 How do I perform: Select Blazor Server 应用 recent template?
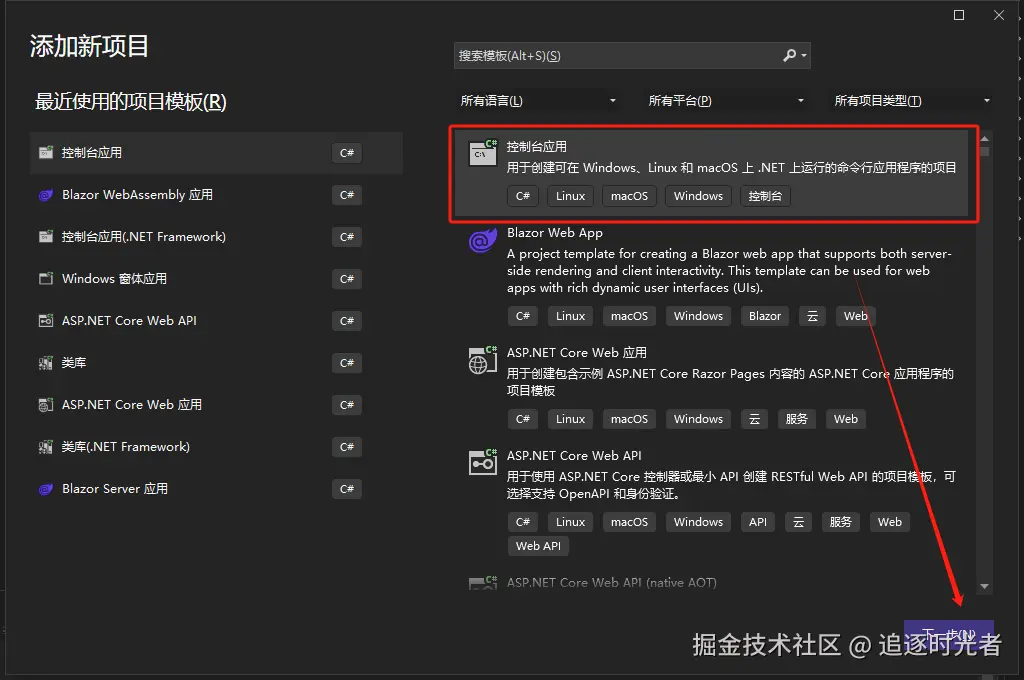(x=216, y=489)
